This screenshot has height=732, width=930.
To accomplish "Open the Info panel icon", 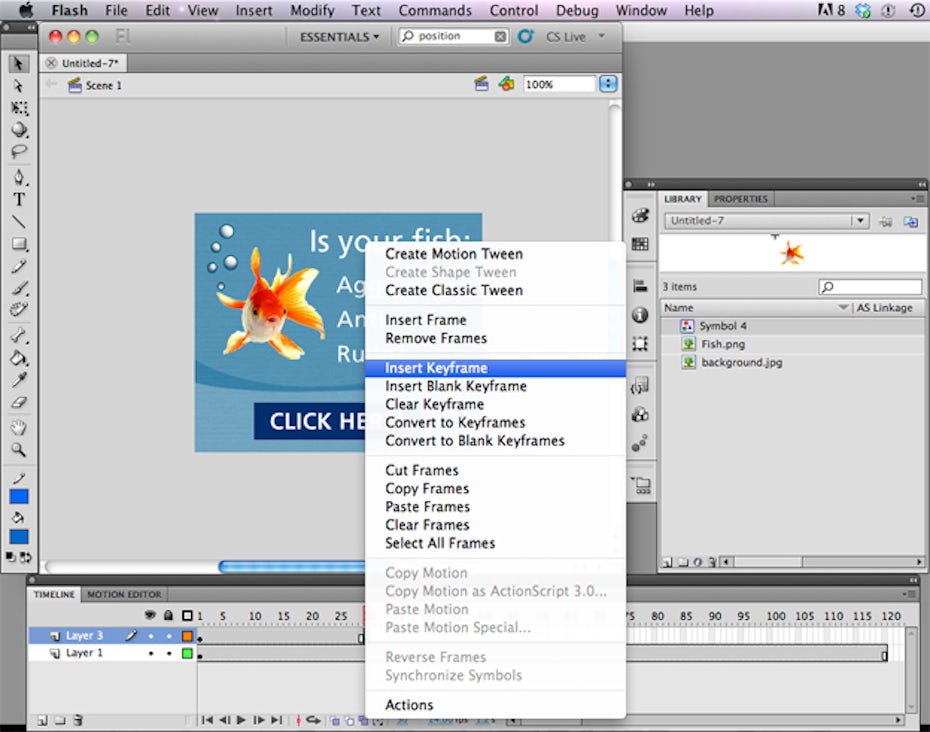I will click(640, 315).
